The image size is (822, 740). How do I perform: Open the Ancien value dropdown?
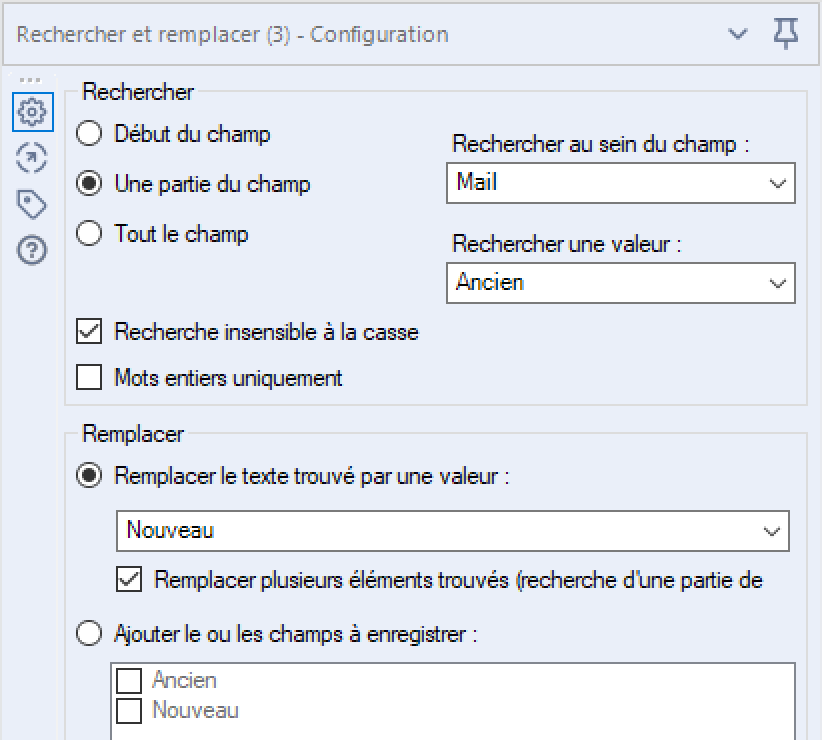click(x=621, y=283)
